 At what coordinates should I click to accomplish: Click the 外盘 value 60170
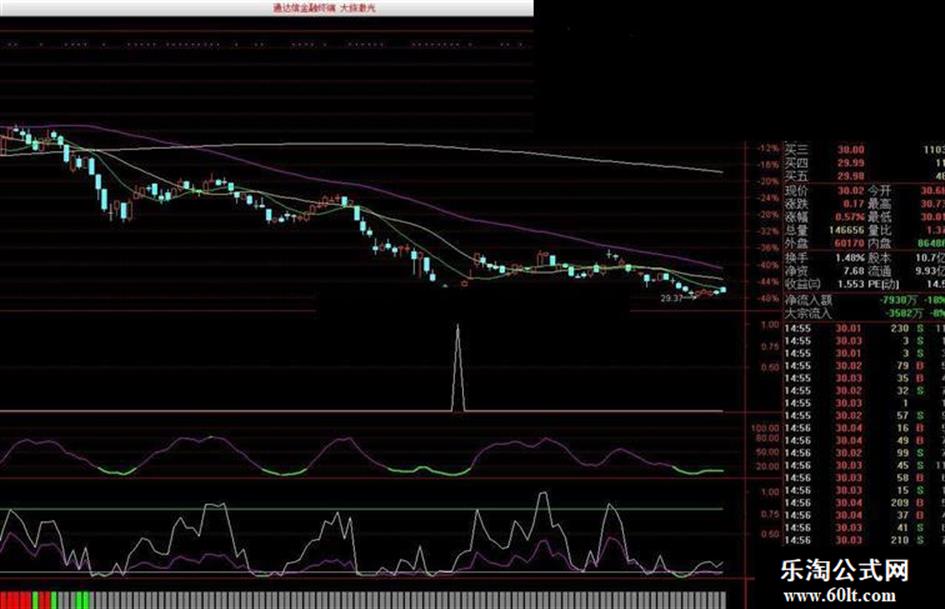point(850,244)
